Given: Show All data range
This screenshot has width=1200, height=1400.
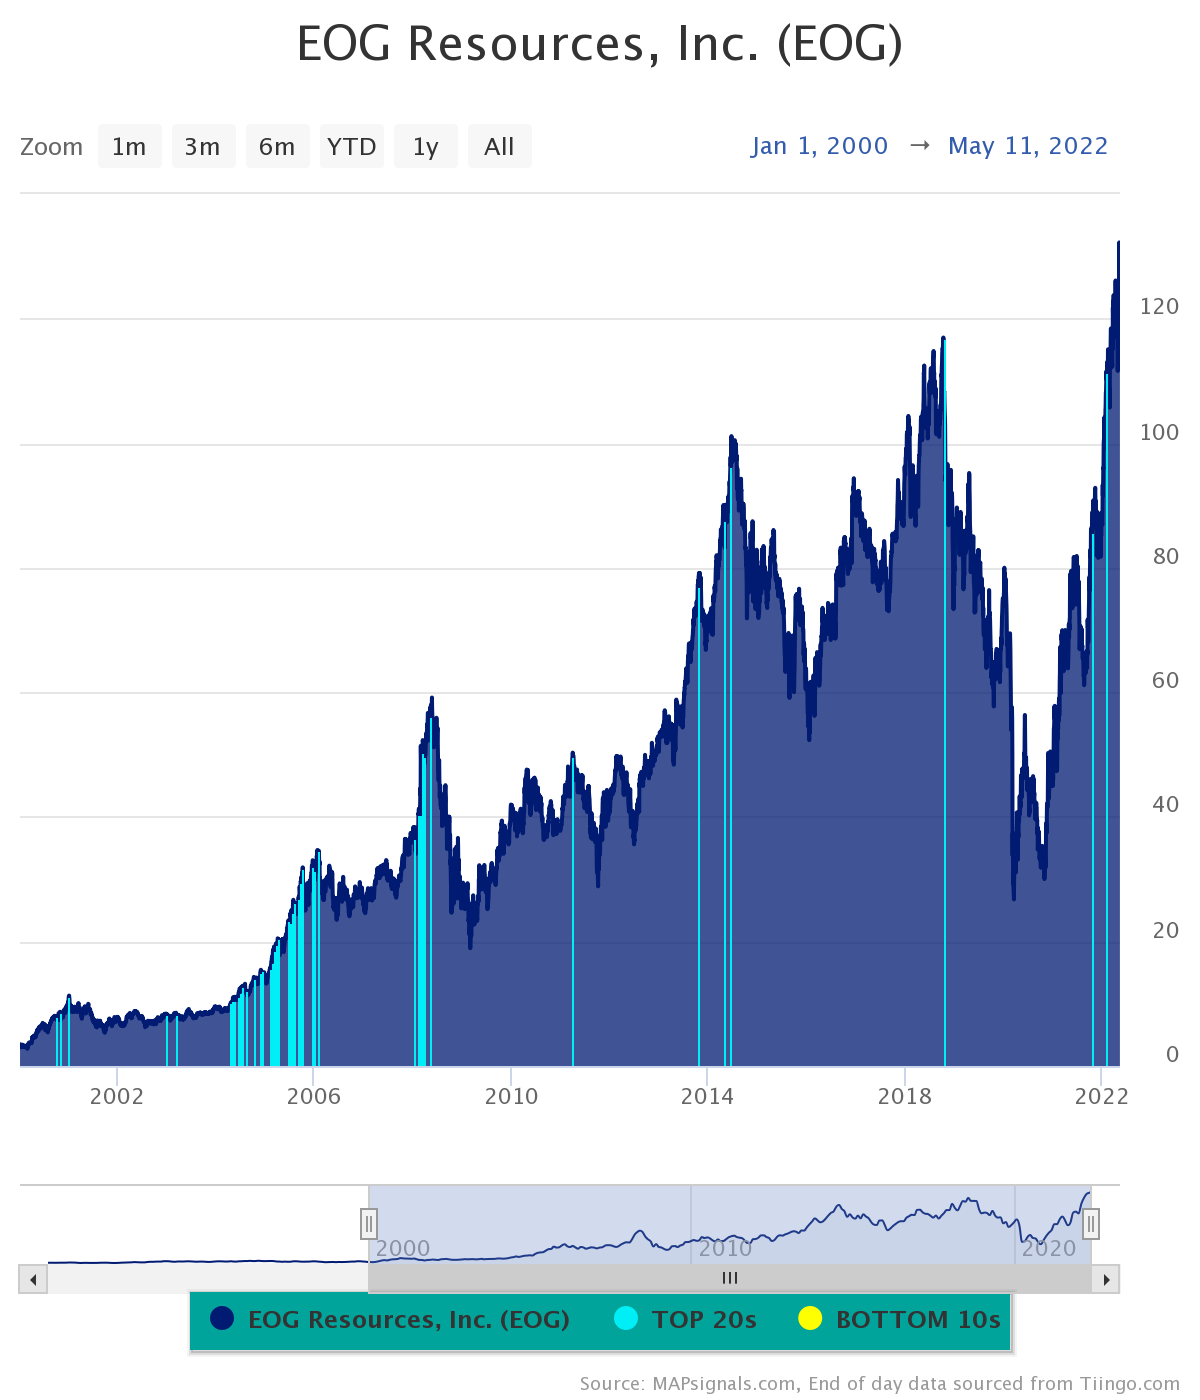Looking at the screenshot, I should coord(499,147).
